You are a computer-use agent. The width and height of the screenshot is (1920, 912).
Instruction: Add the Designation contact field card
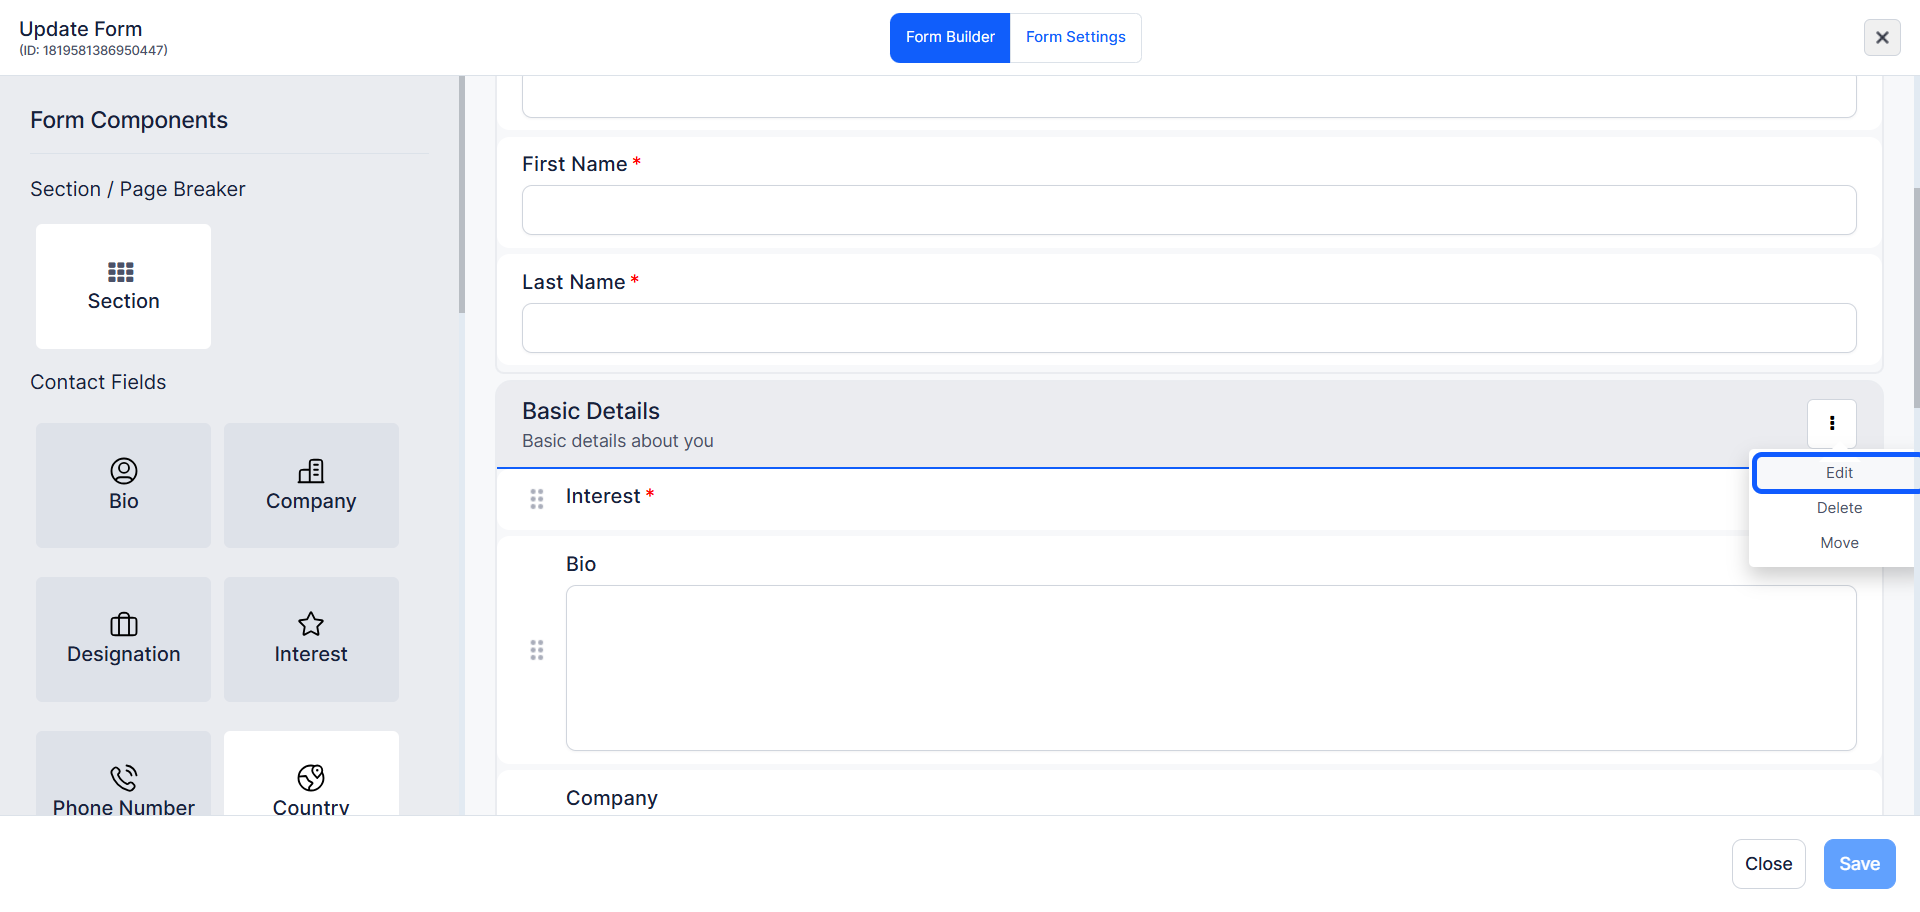tap(123, 639)
